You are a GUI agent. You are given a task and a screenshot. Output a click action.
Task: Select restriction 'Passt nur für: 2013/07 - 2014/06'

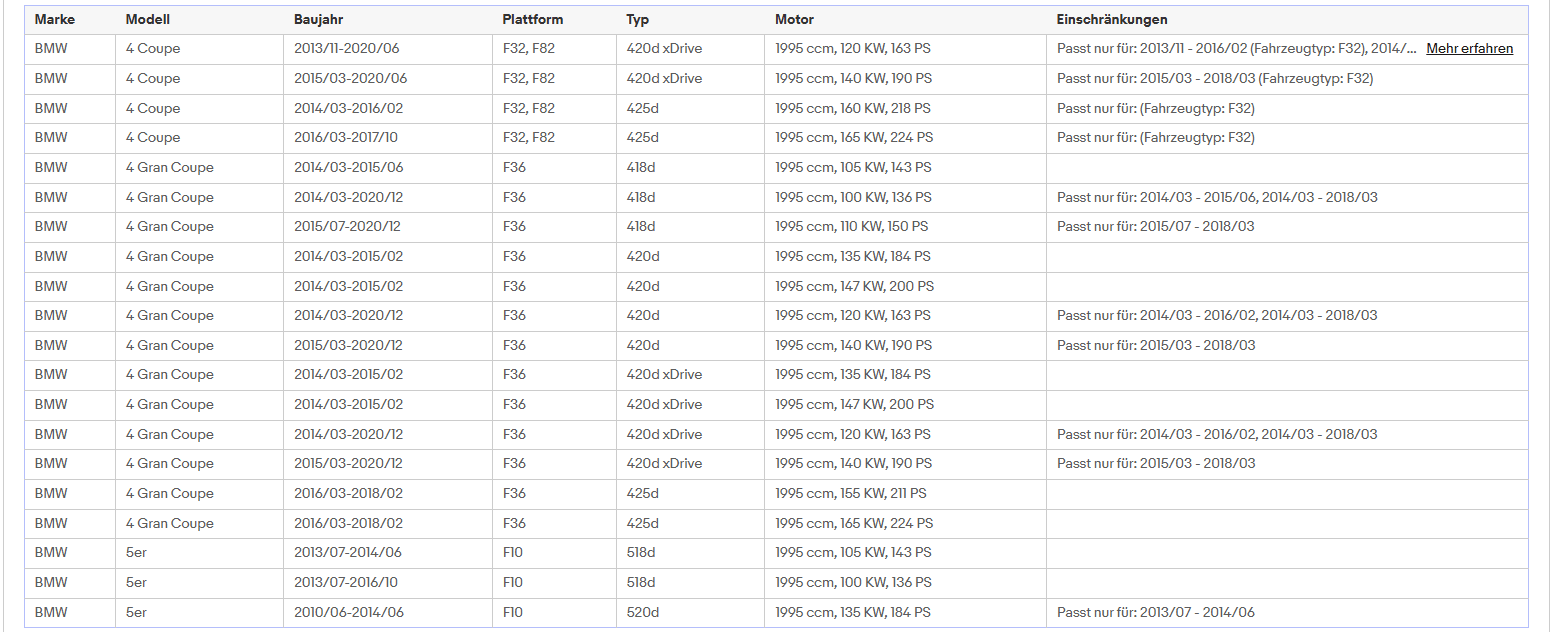[1156, 613]
